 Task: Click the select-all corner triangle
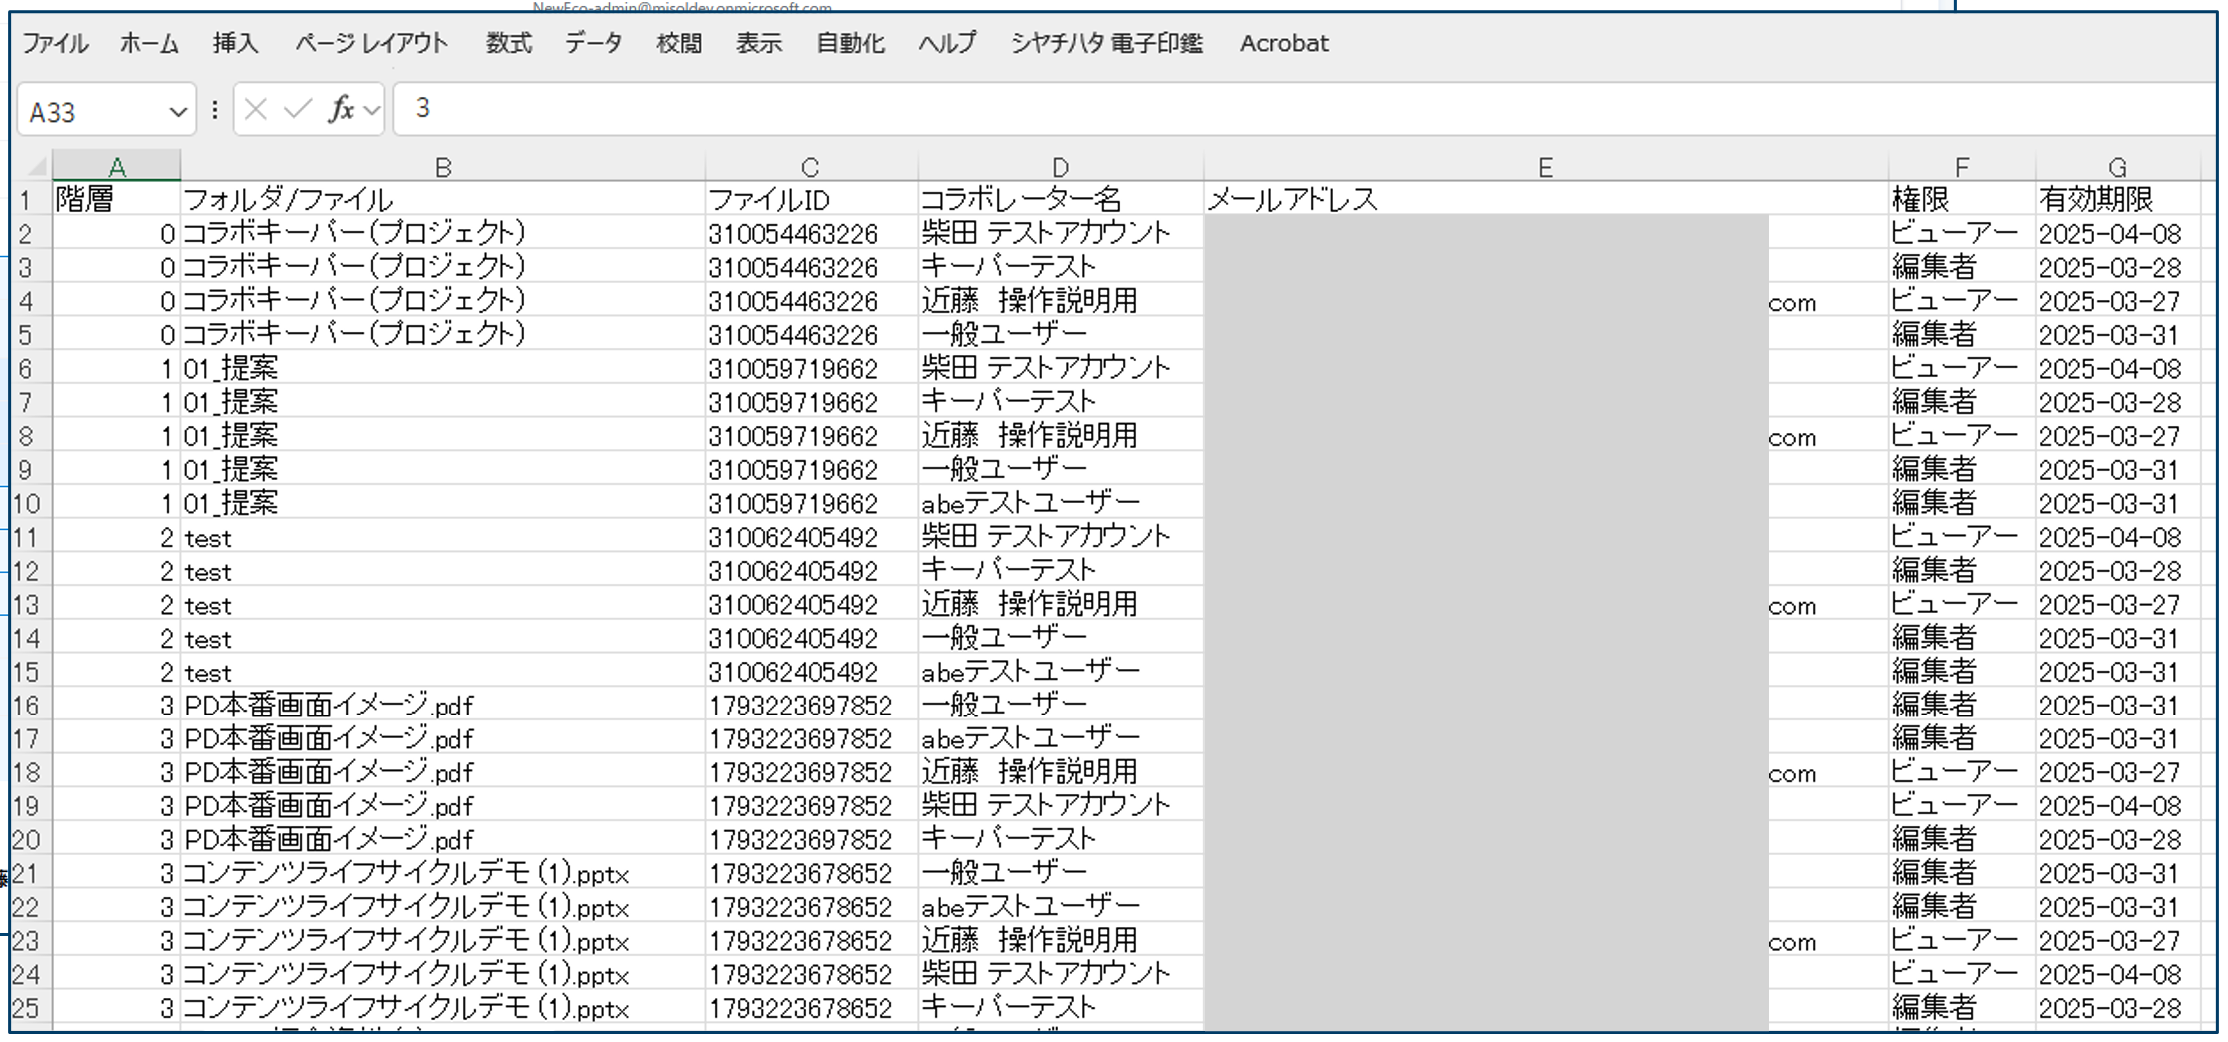point(36,166)
